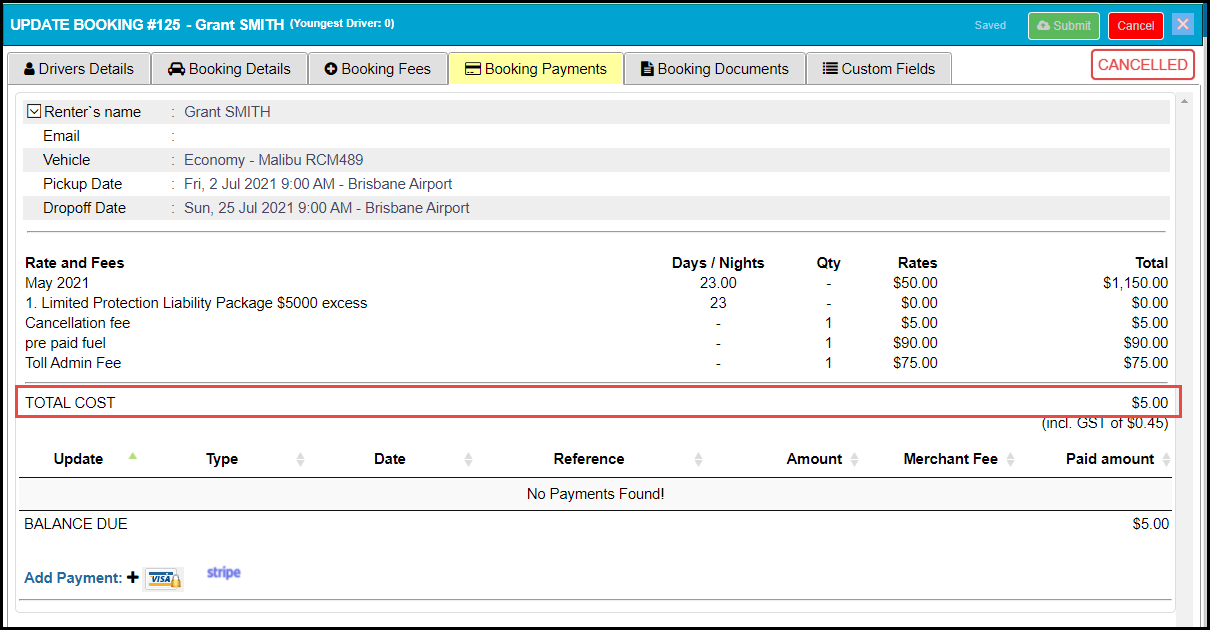Screen dimensions: 1210x630
Task: Click the Visa secure card payment icon
Action: click(163, 578)
